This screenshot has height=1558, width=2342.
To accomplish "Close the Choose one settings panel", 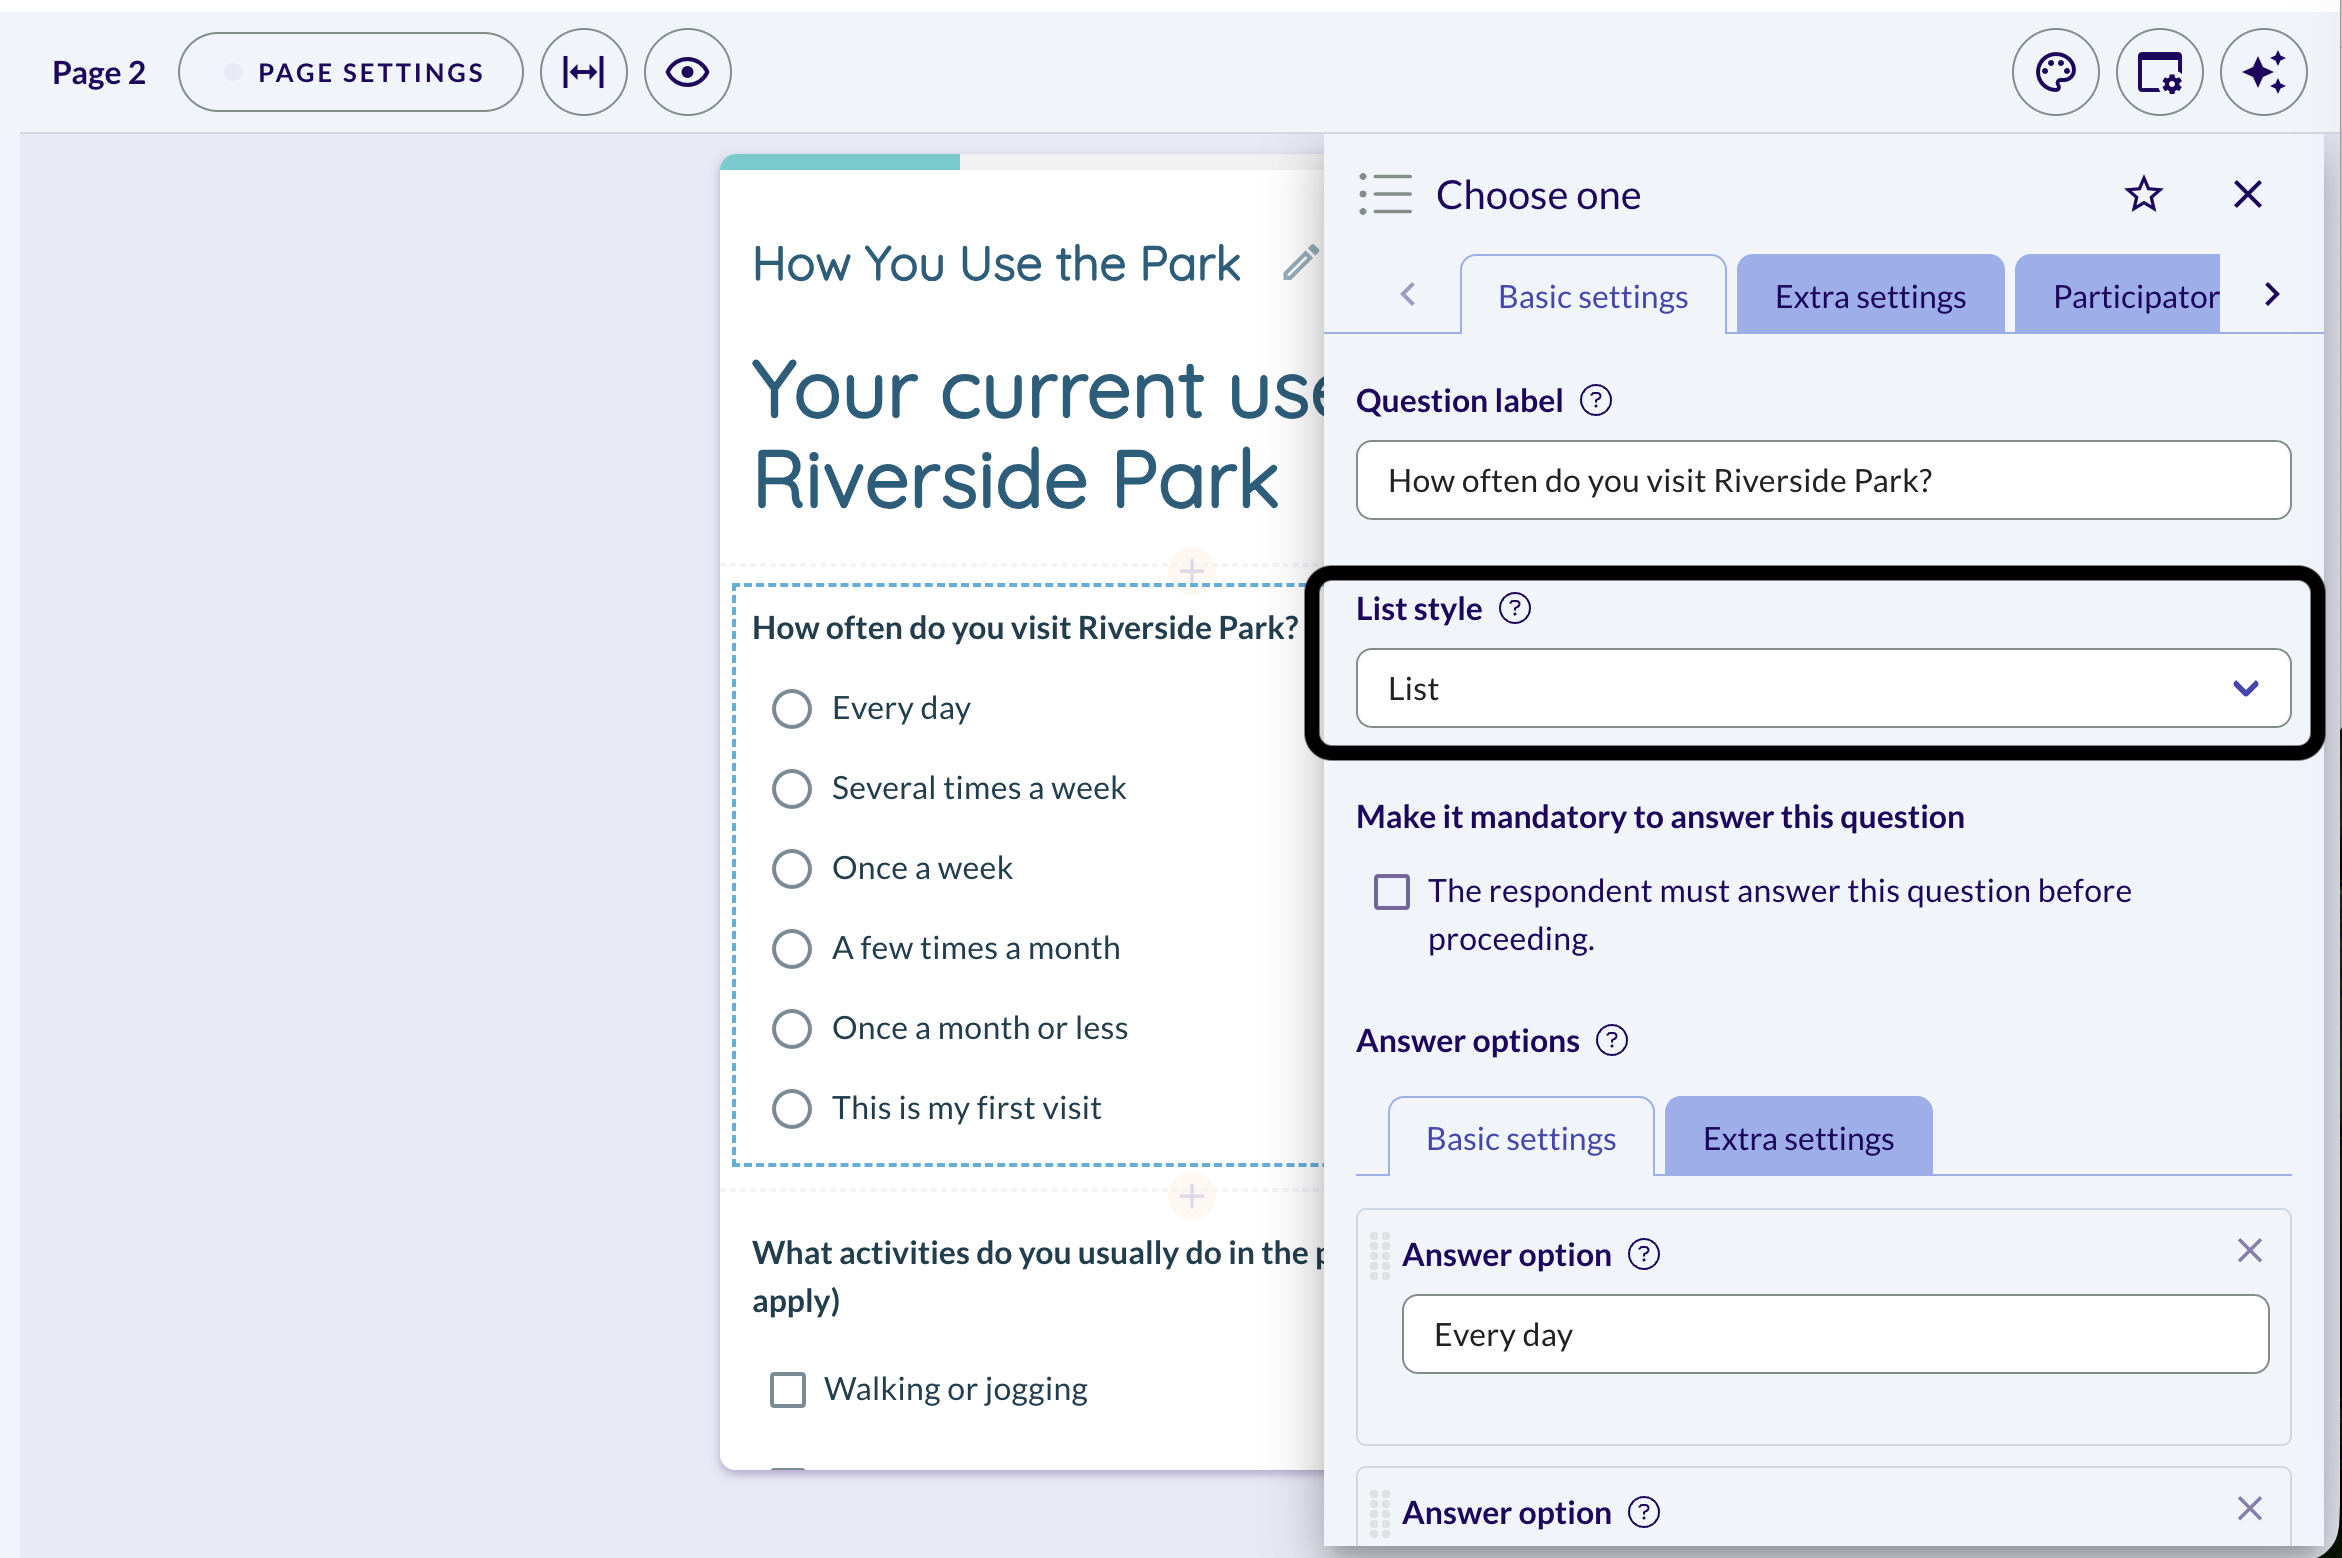I will point(2247,194).
